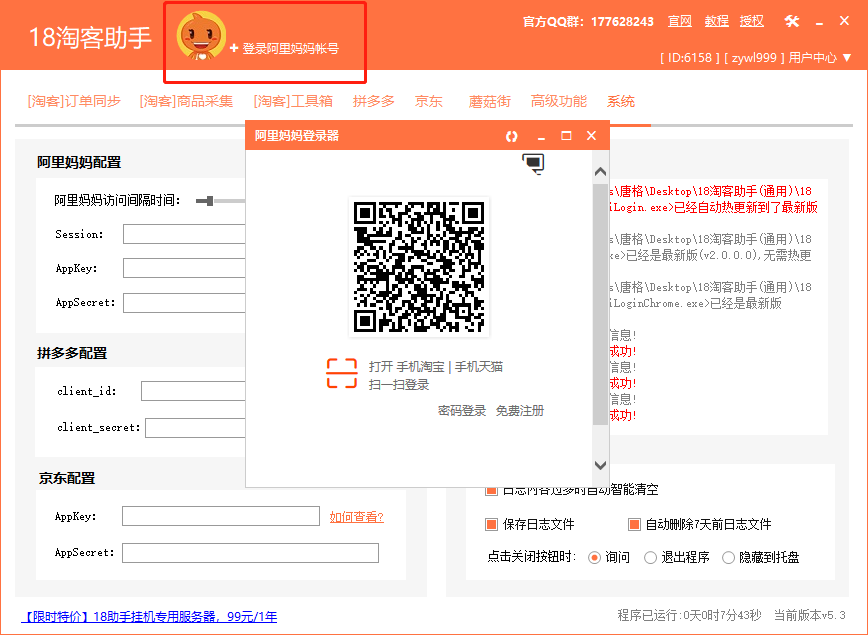The width and height of the screenshot is (868, 635).
Task: Open the tools wrench icon in title bar
Action: [x=792, y=22]
